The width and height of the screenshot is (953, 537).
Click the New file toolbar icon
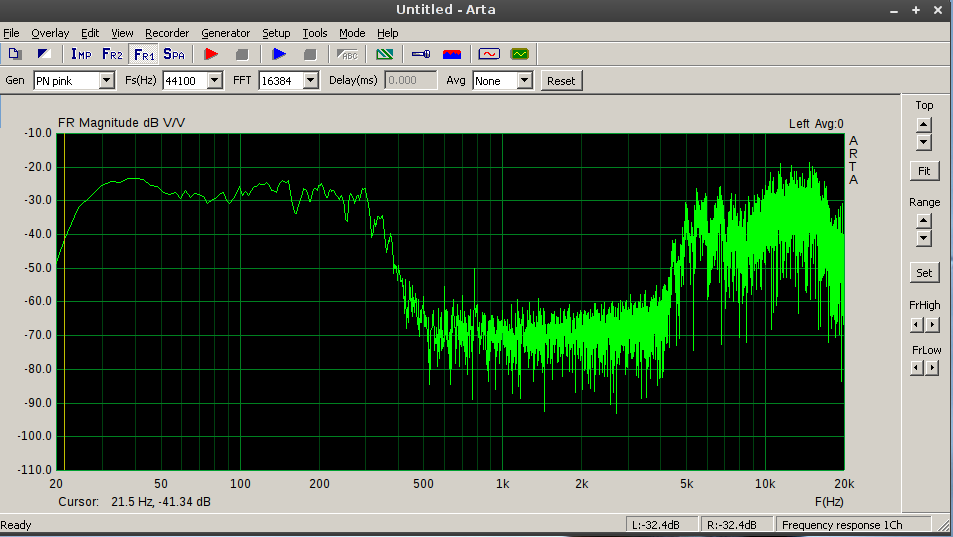point(15,54)
